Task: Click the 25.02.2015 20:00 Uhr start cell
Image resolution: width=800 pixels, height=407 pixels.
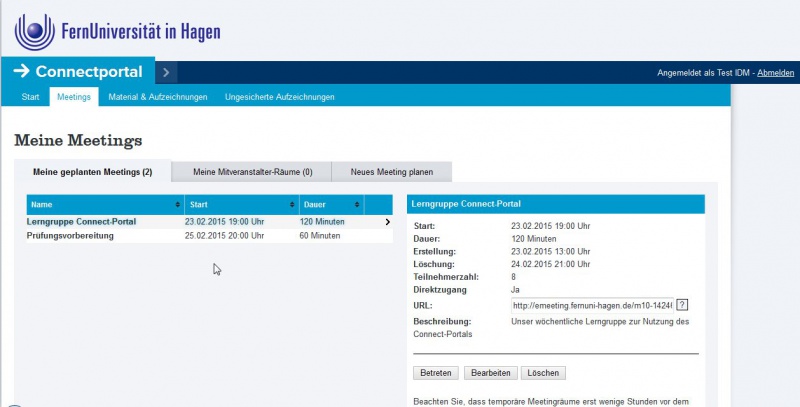Action: [224, 236]
